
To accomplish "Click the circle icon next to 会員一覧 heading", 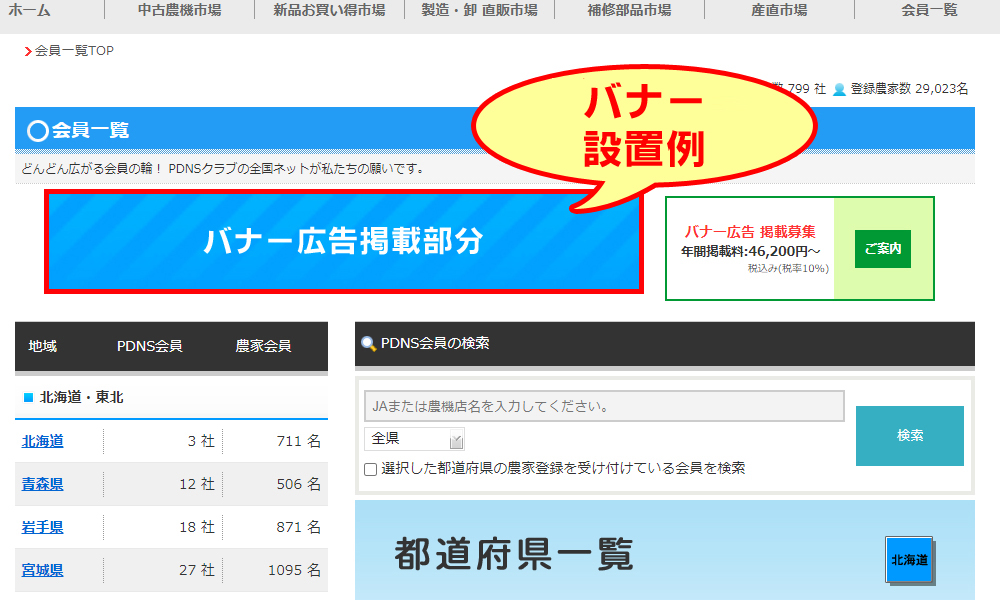I will point(38,130).
